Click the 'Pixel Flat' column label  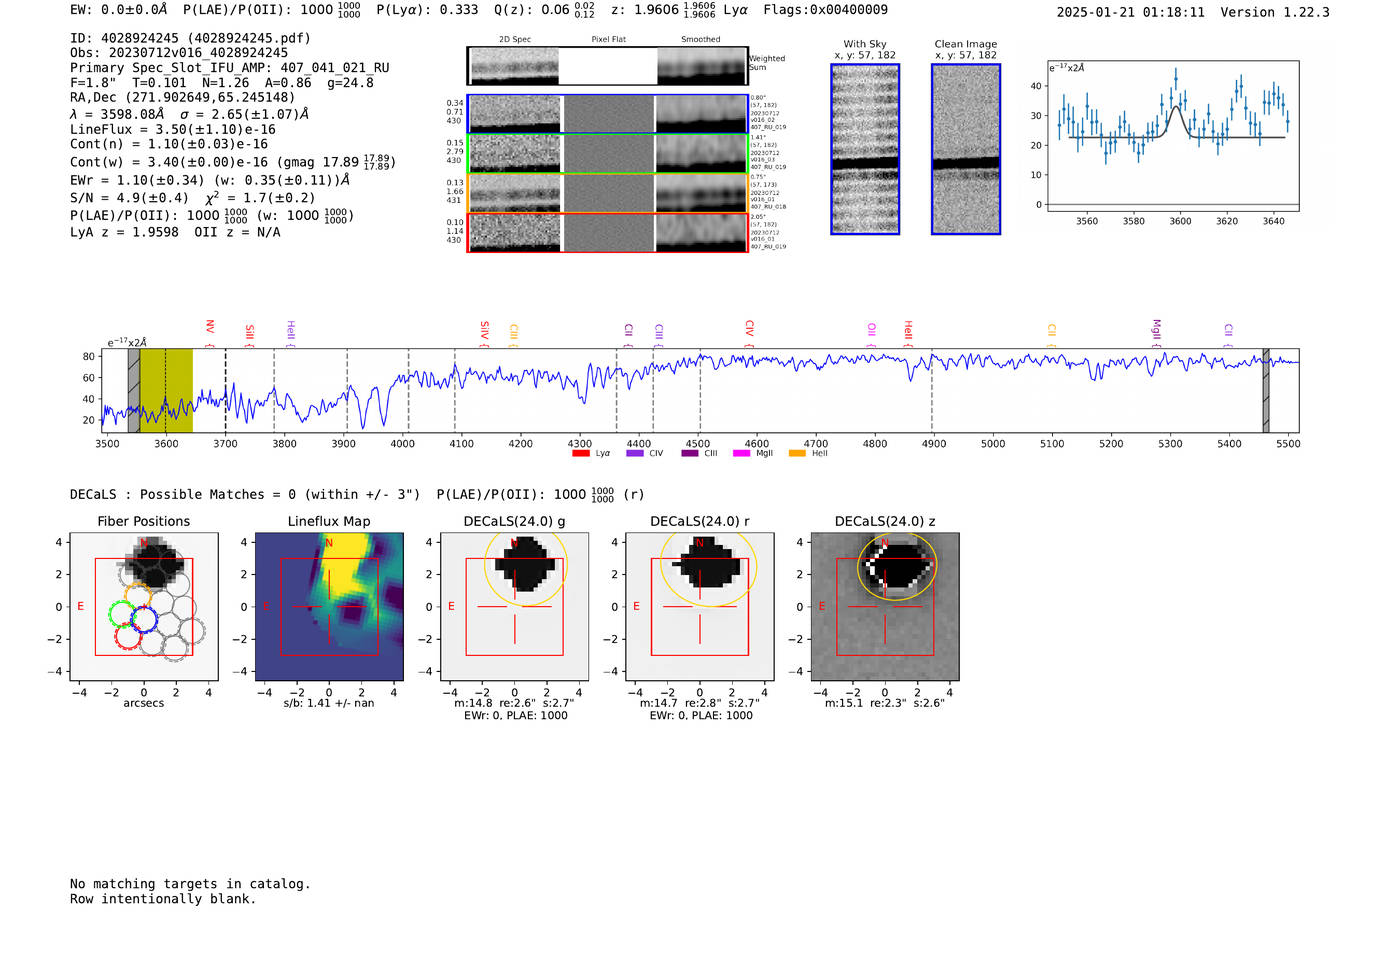point(608,39)
